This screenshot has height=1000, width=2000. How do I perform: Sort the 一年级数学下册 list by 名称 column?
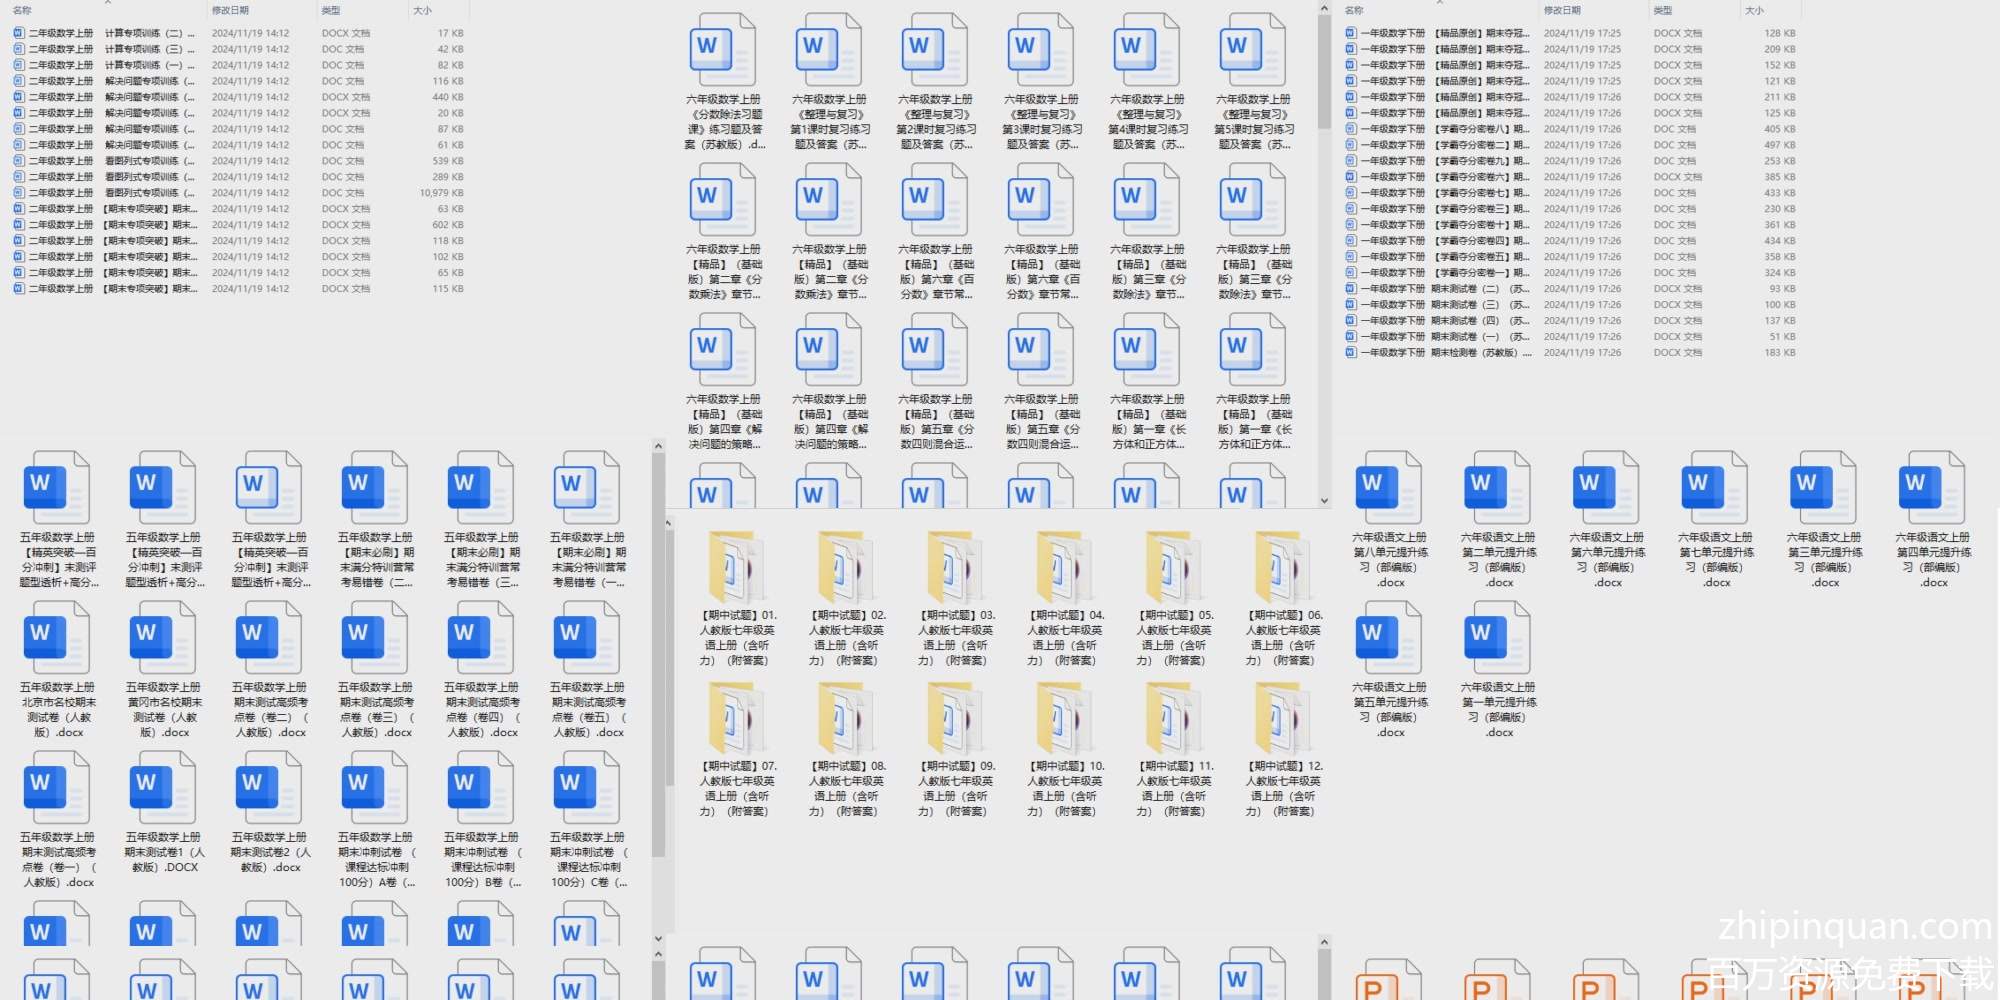click(1354, 10)
